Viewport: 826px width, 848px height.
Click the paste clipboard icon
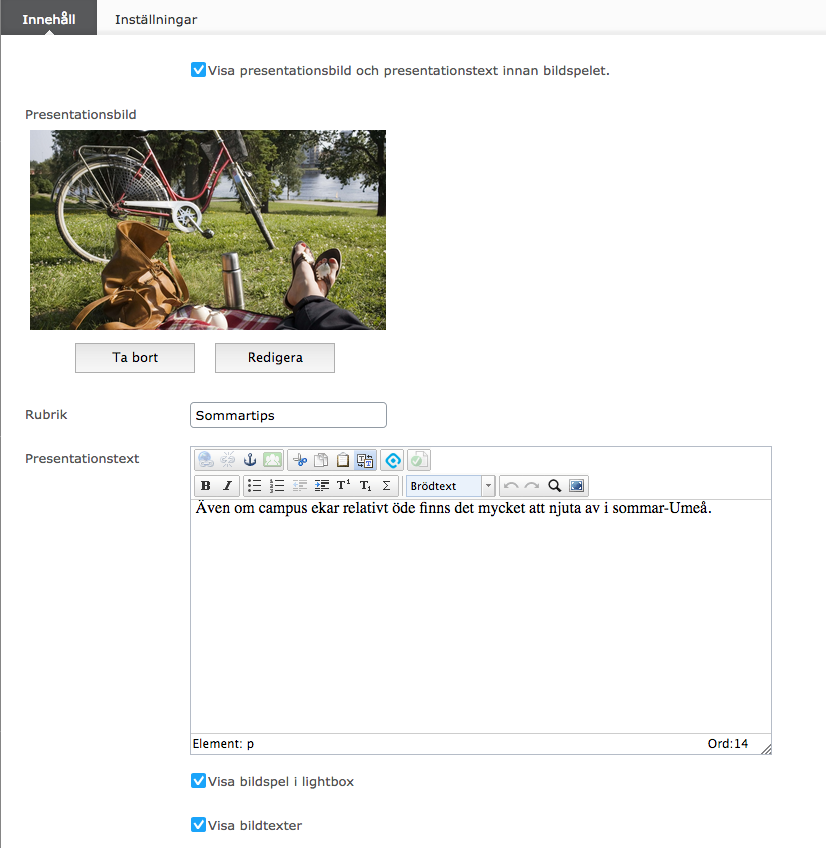(343, 460)
